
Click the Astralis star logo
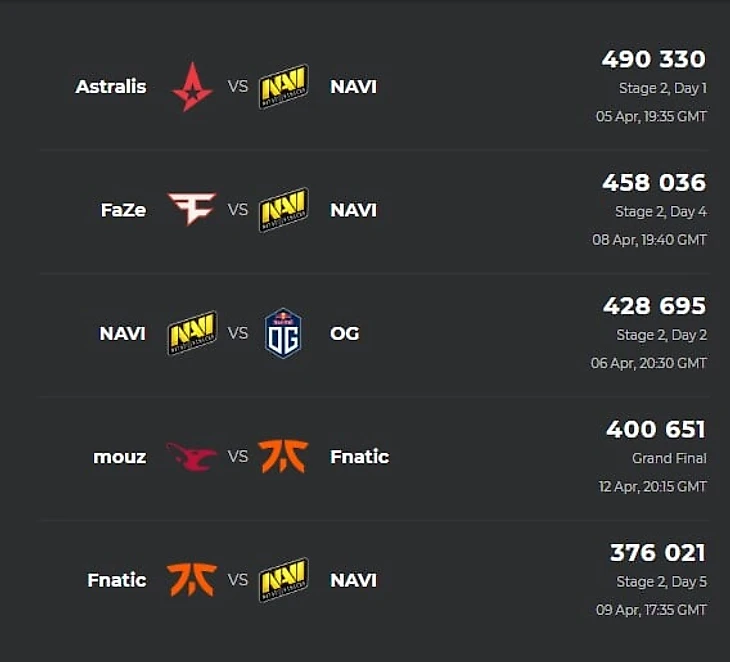pyautogui.click(x=192, y=86)
